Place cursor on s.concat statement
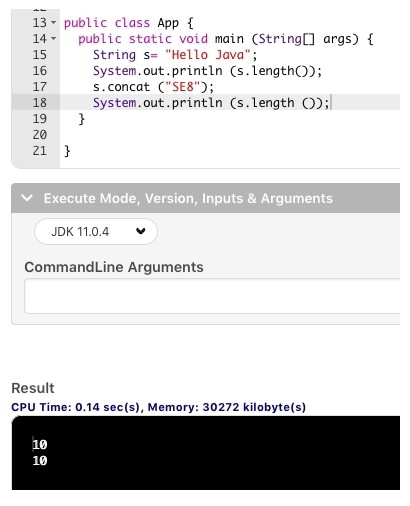This screenshot has width=410, height=506. click(x=153, y=87)
